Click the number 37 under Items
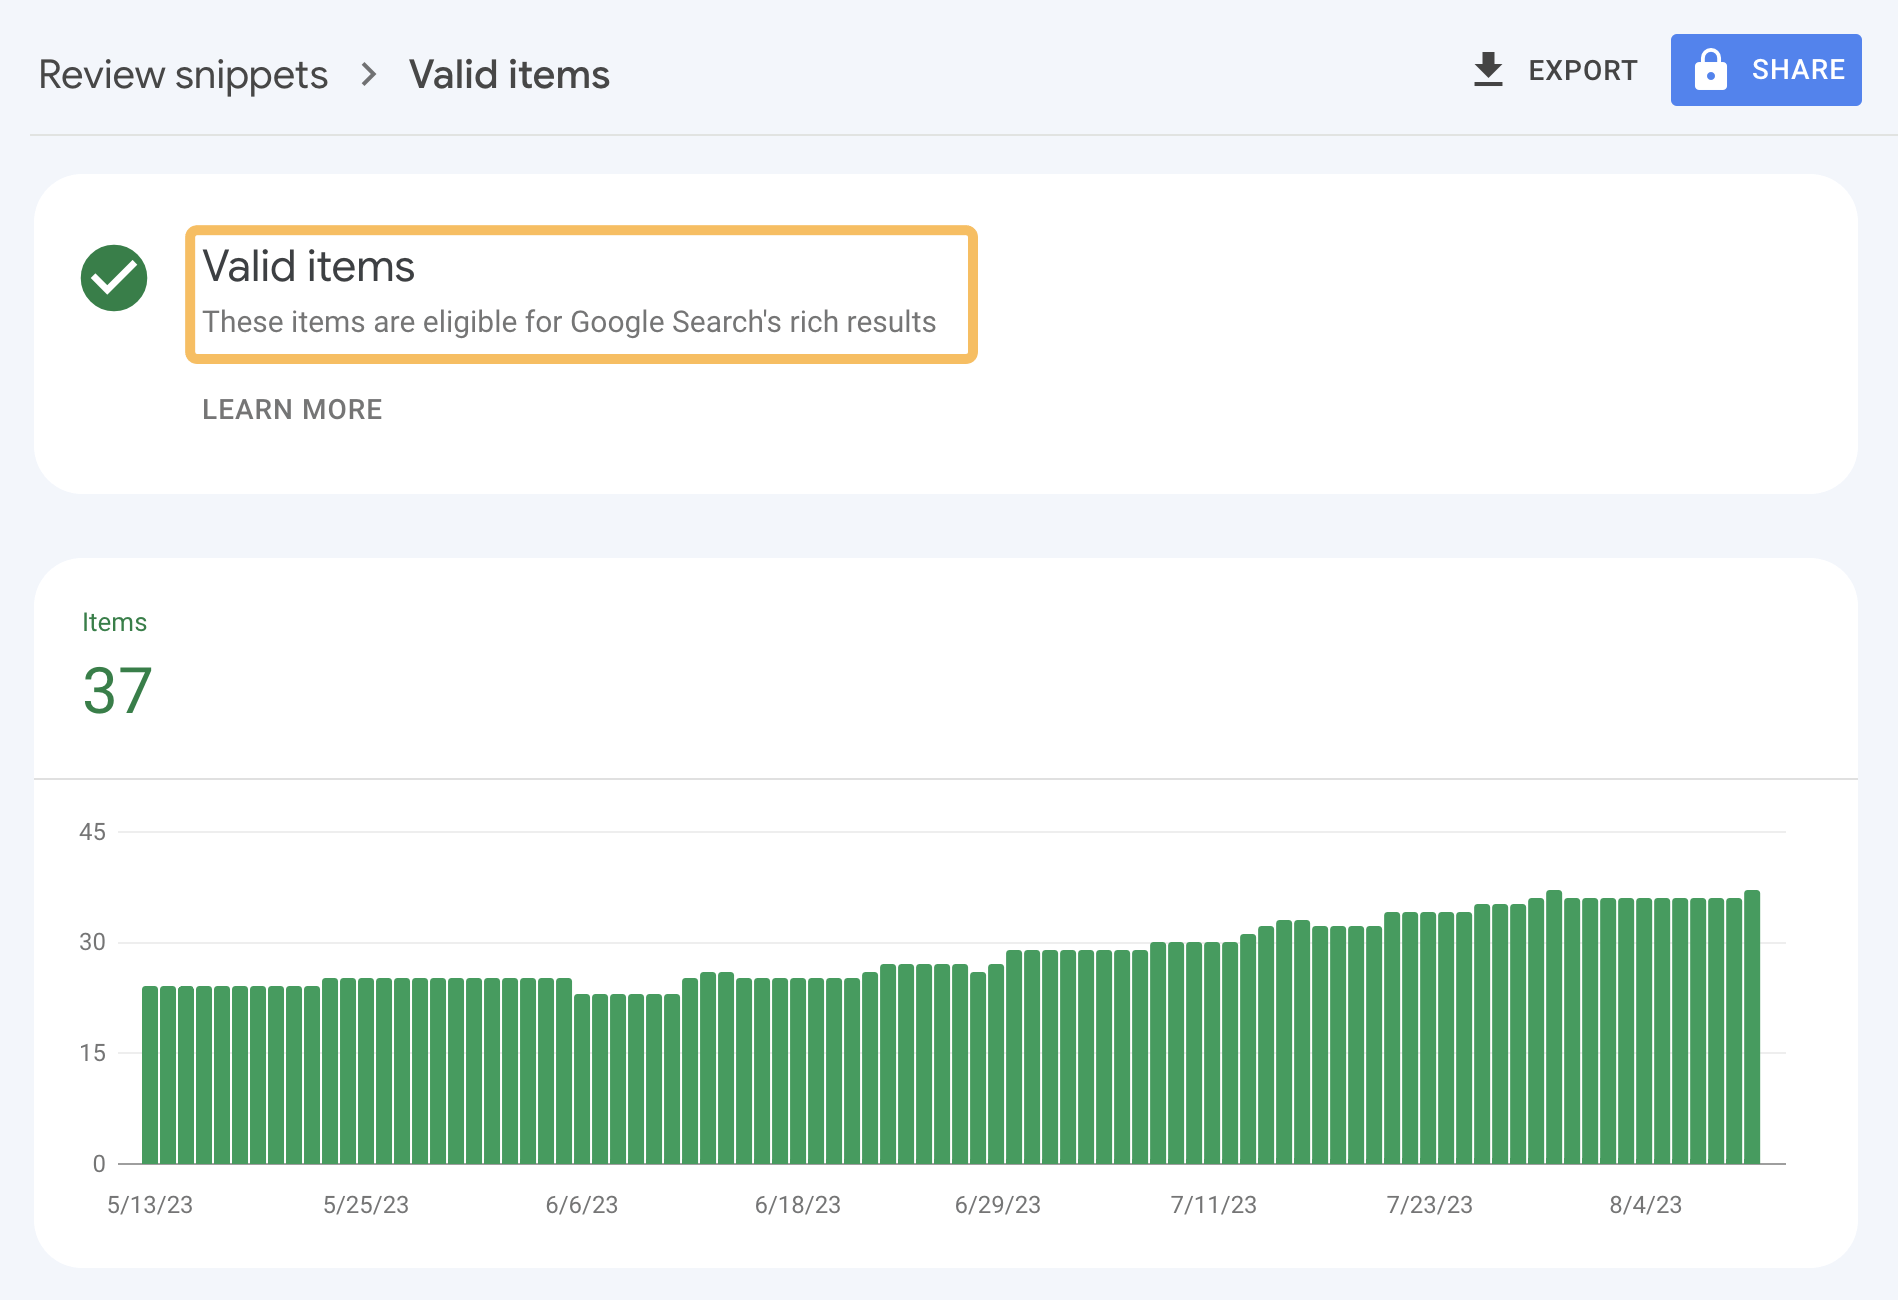This screenshot has width=1898, height=1300. (x=117, y=688)
